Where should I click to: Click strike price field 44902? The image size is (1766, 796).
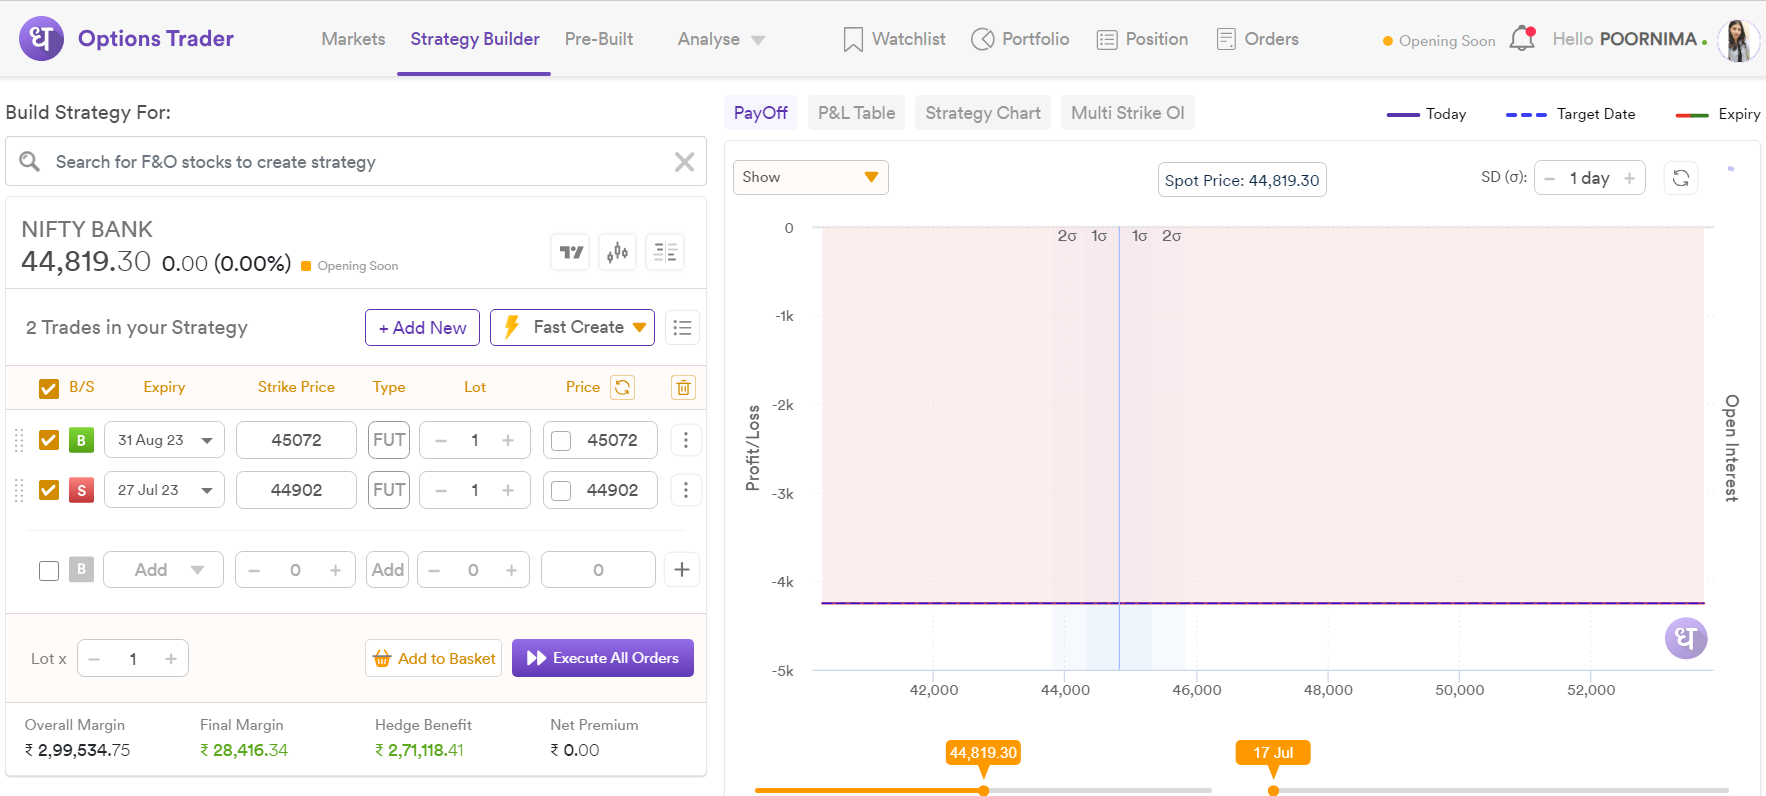point(296,490)
